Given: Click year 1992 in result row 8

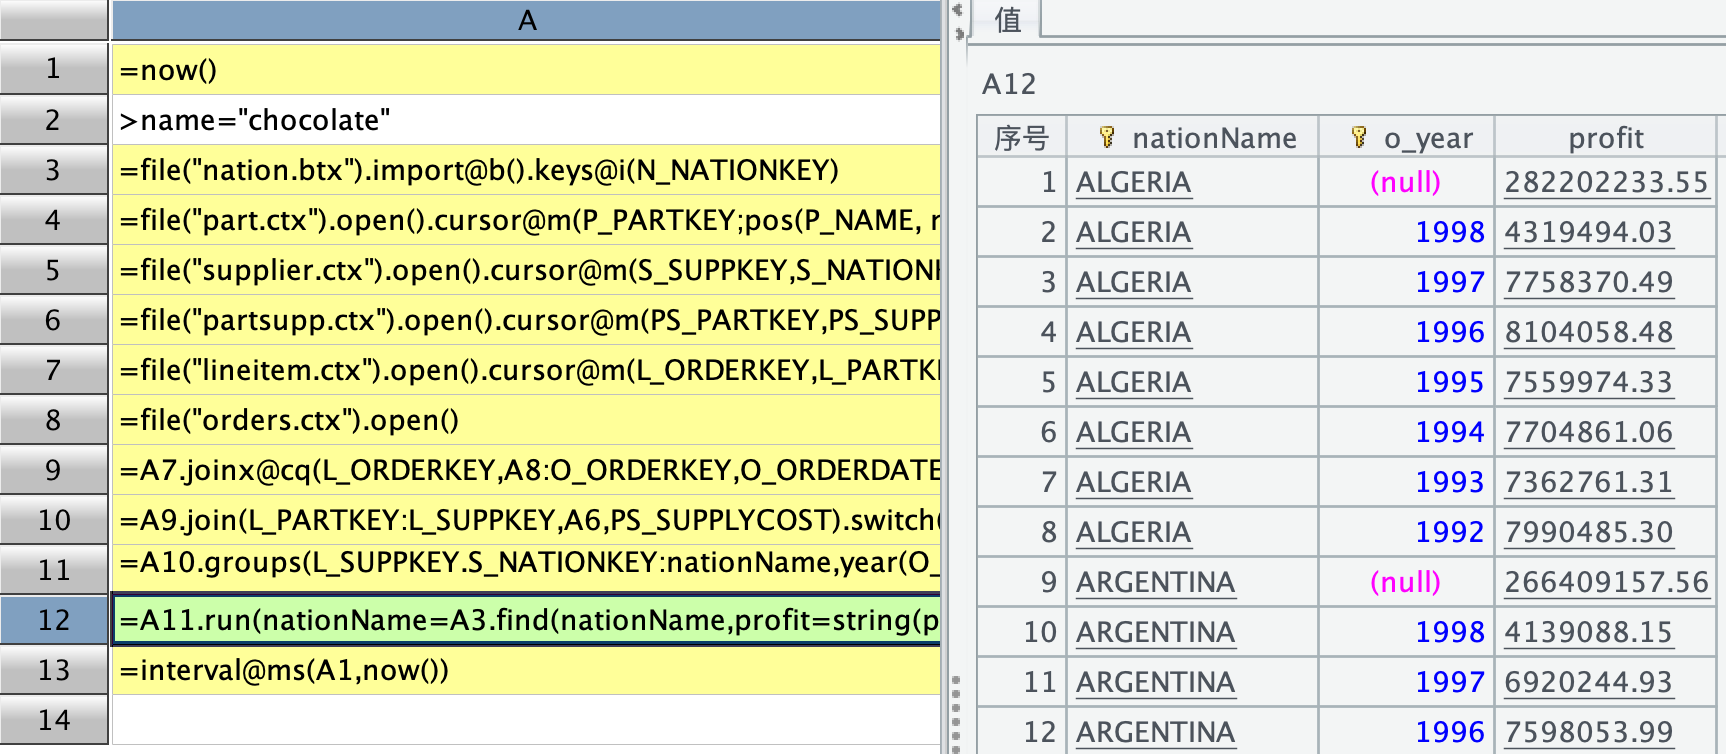Looking at the screenshot, I should [x=1450, y=532].
